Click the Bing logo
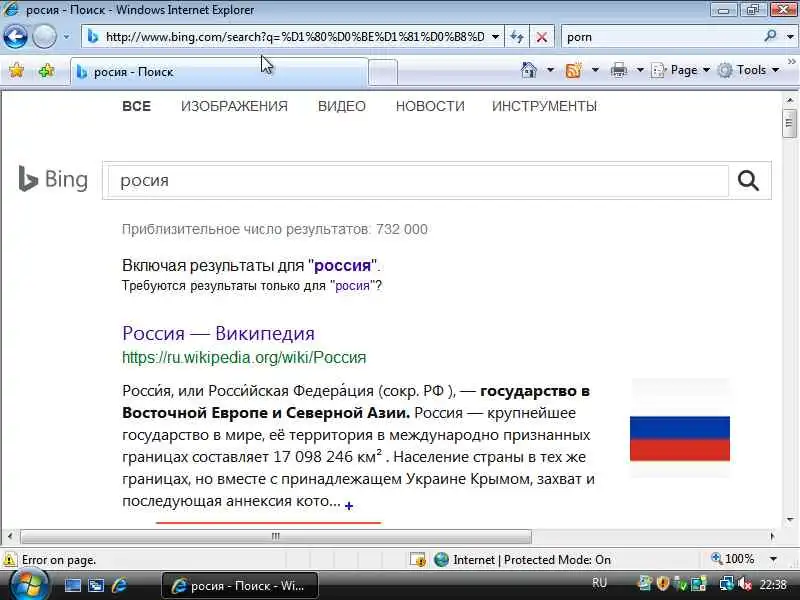 coord(53,179)
